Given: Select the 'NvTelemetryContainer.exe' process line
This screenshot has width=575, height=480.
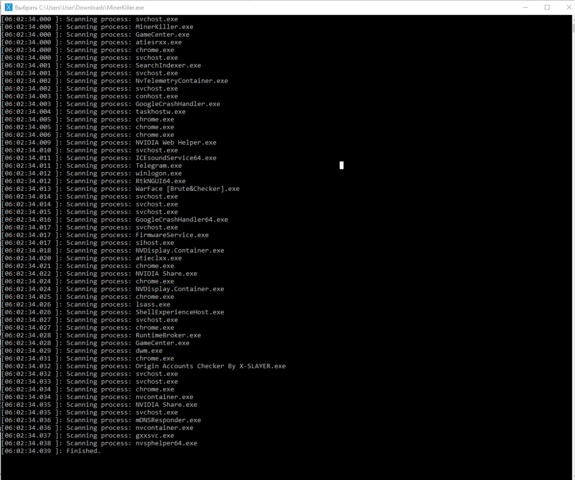Looking at the screenshot, I should pyautogui.click(x=114, y=81).
